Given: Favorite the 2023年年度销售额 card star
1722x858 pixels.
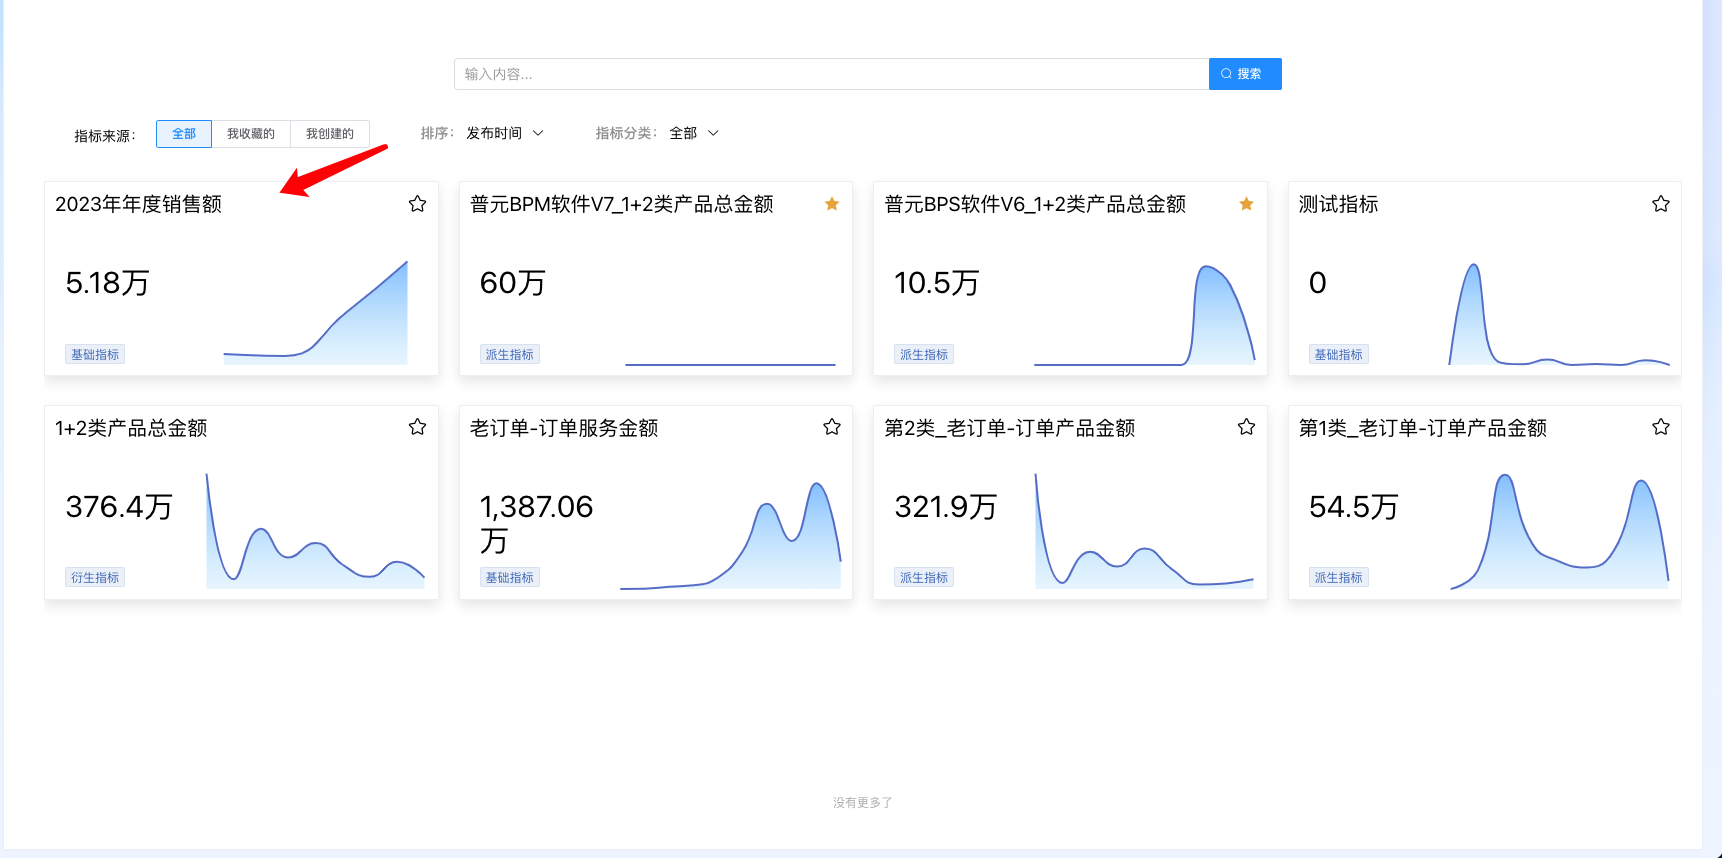Looking at the screenshot, I should (x=417, y=204).
